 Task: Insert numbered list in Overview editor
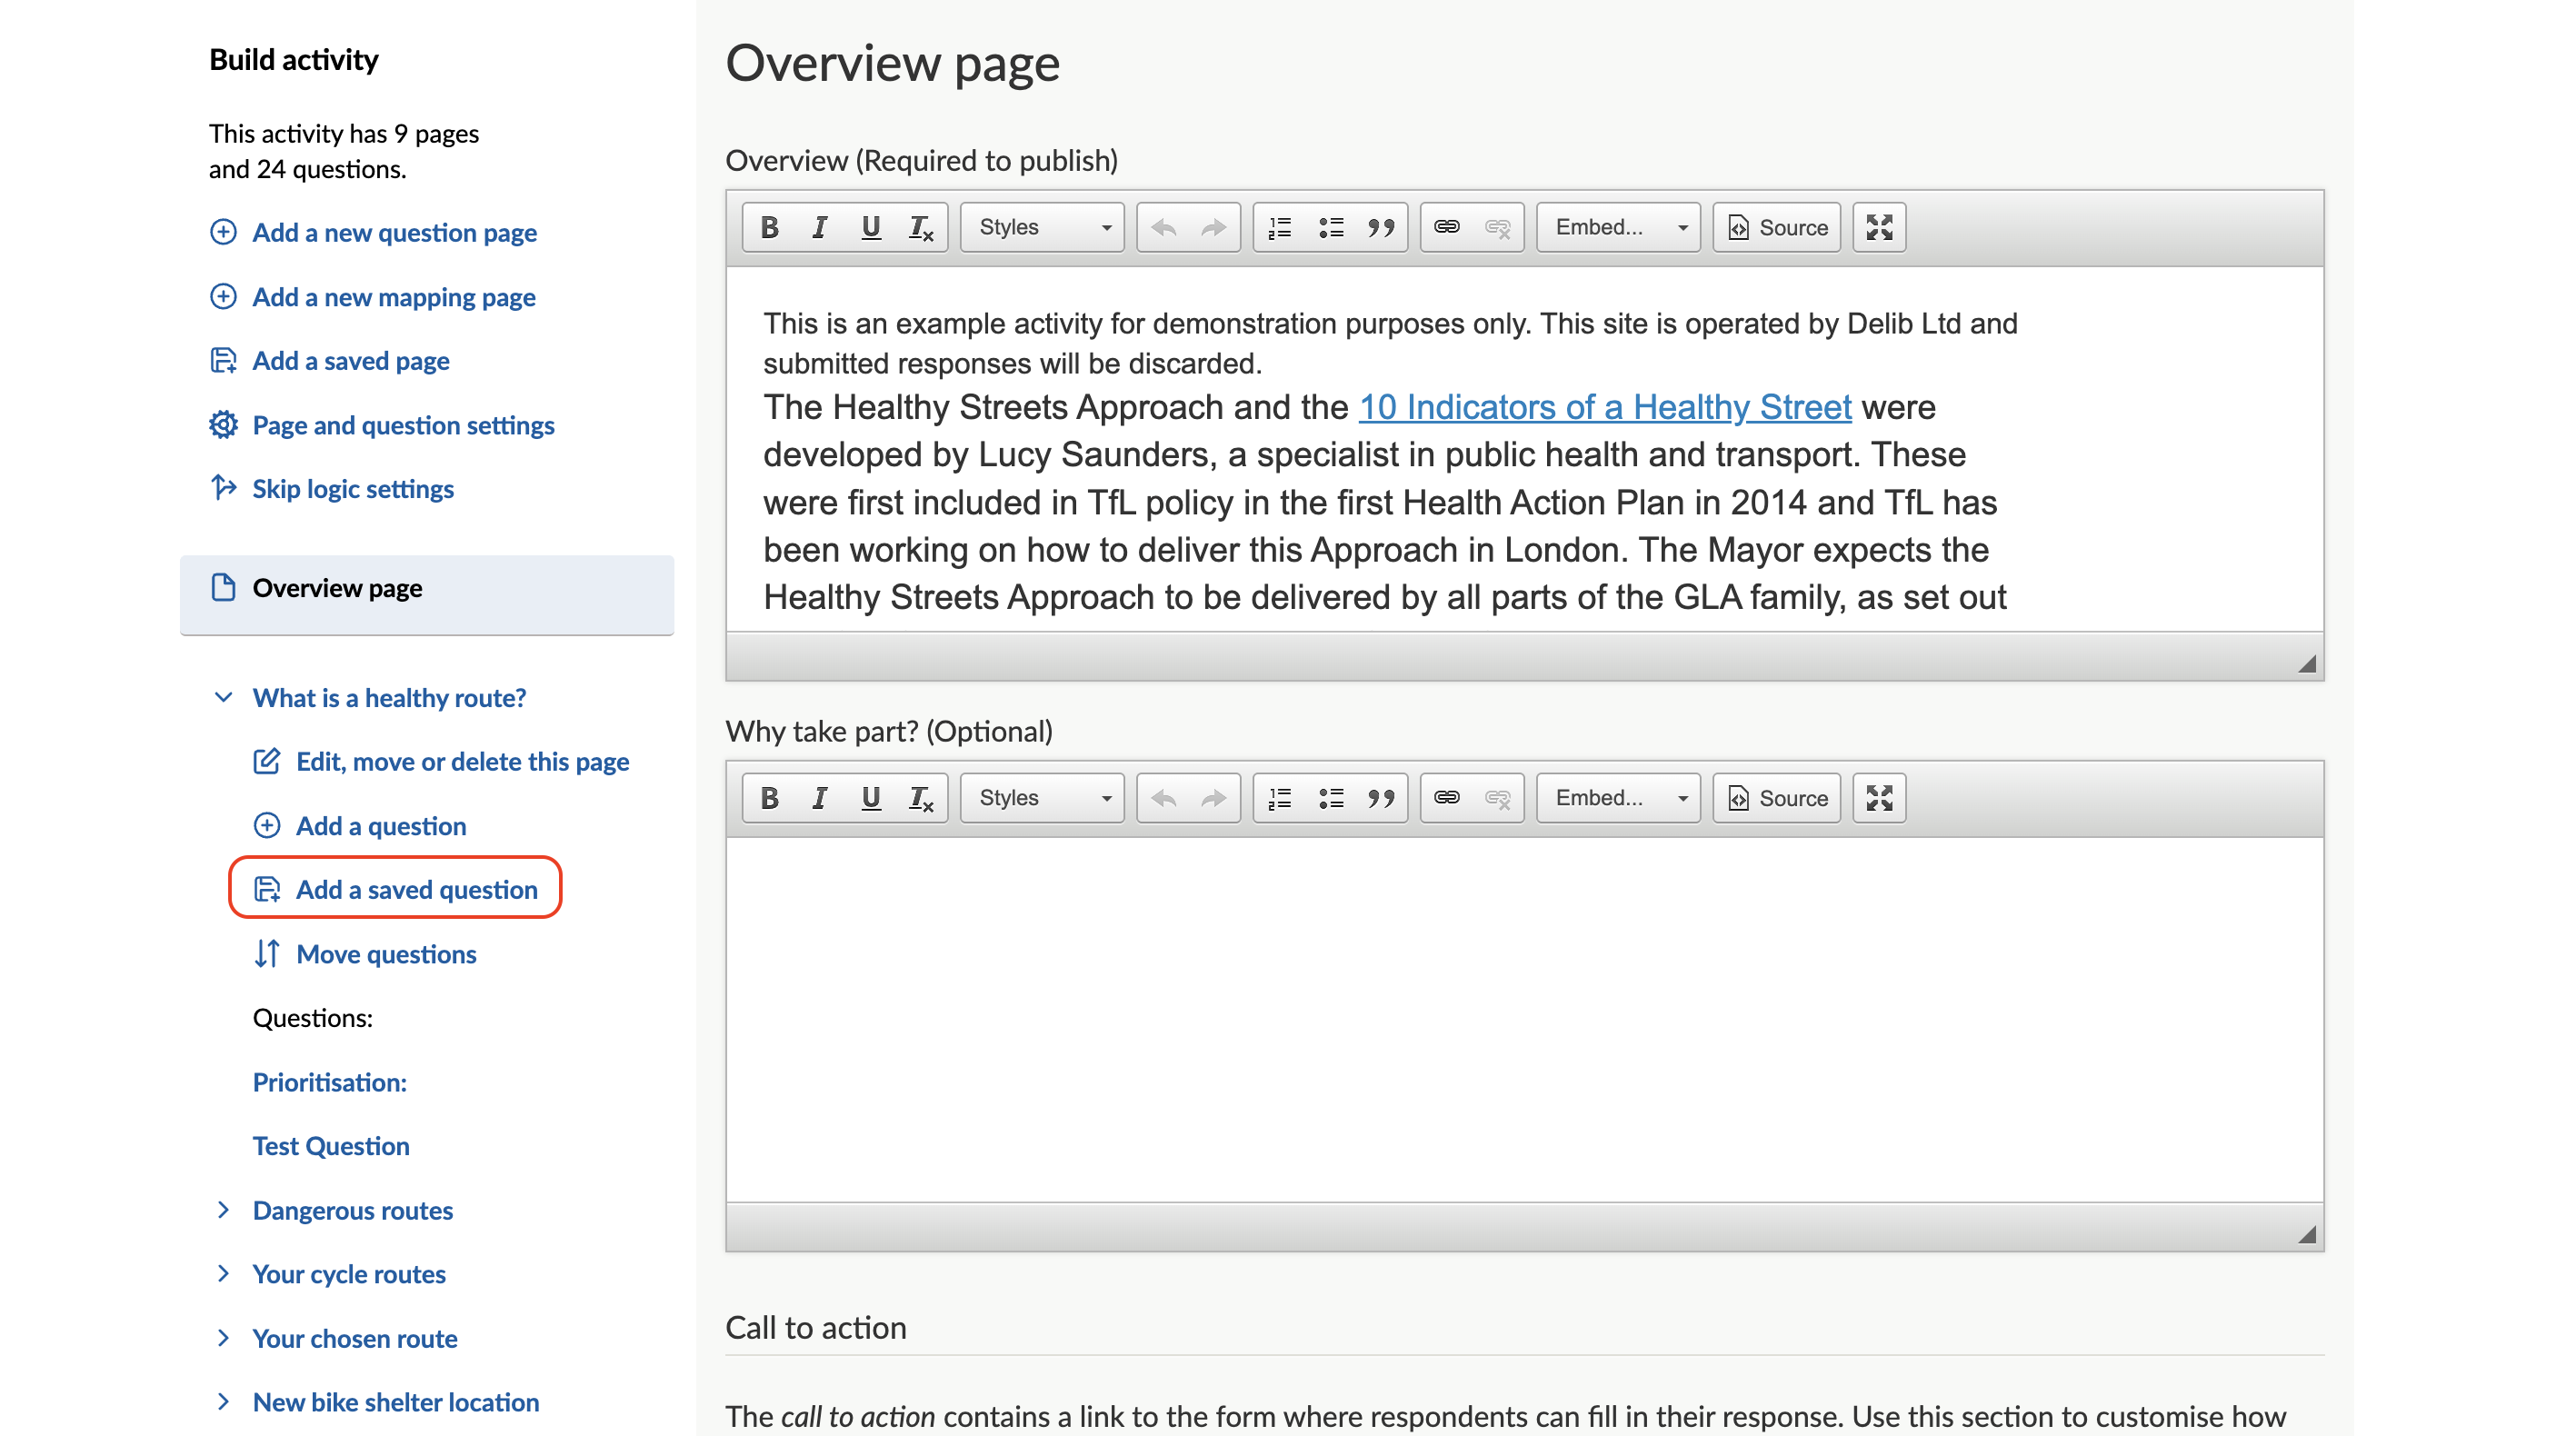point(1280,227)
